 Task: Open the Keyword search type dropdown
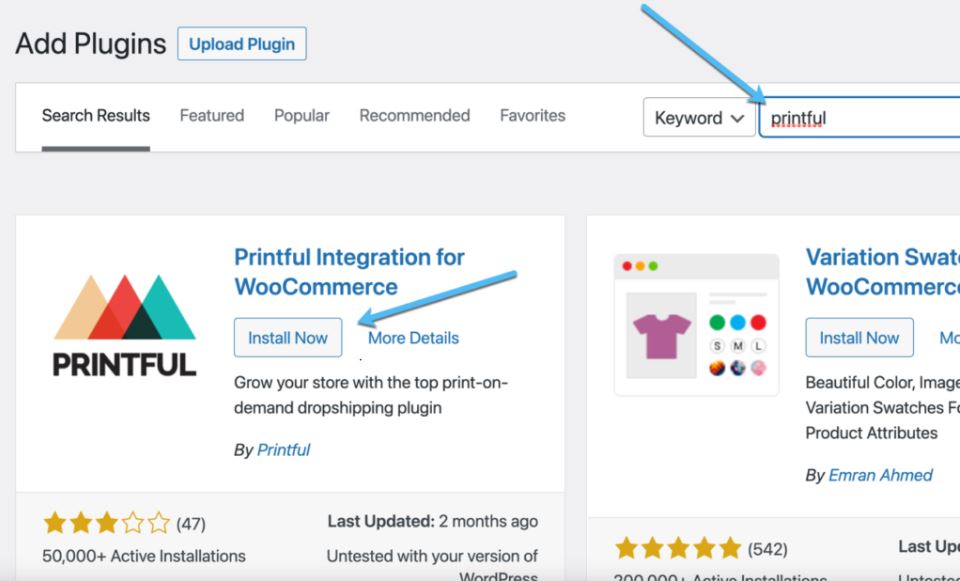[699, 118]
